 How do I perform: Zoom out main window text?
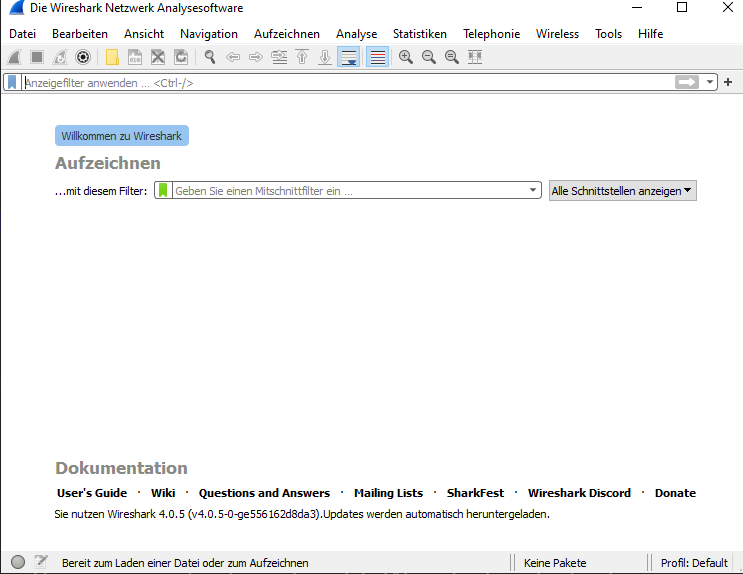pos(429,57)
